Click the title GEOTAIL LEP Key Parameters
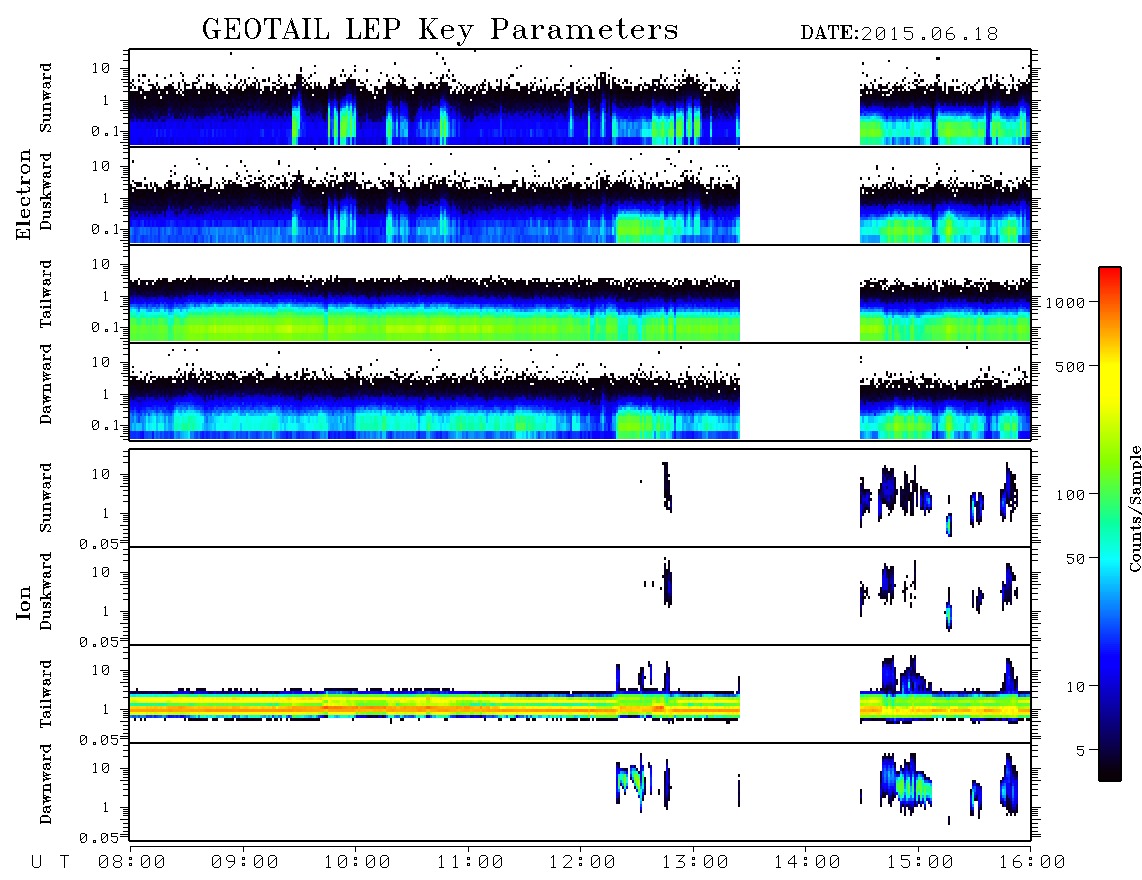The width and height of the screenshot is (1142, 880). (440, 31)
